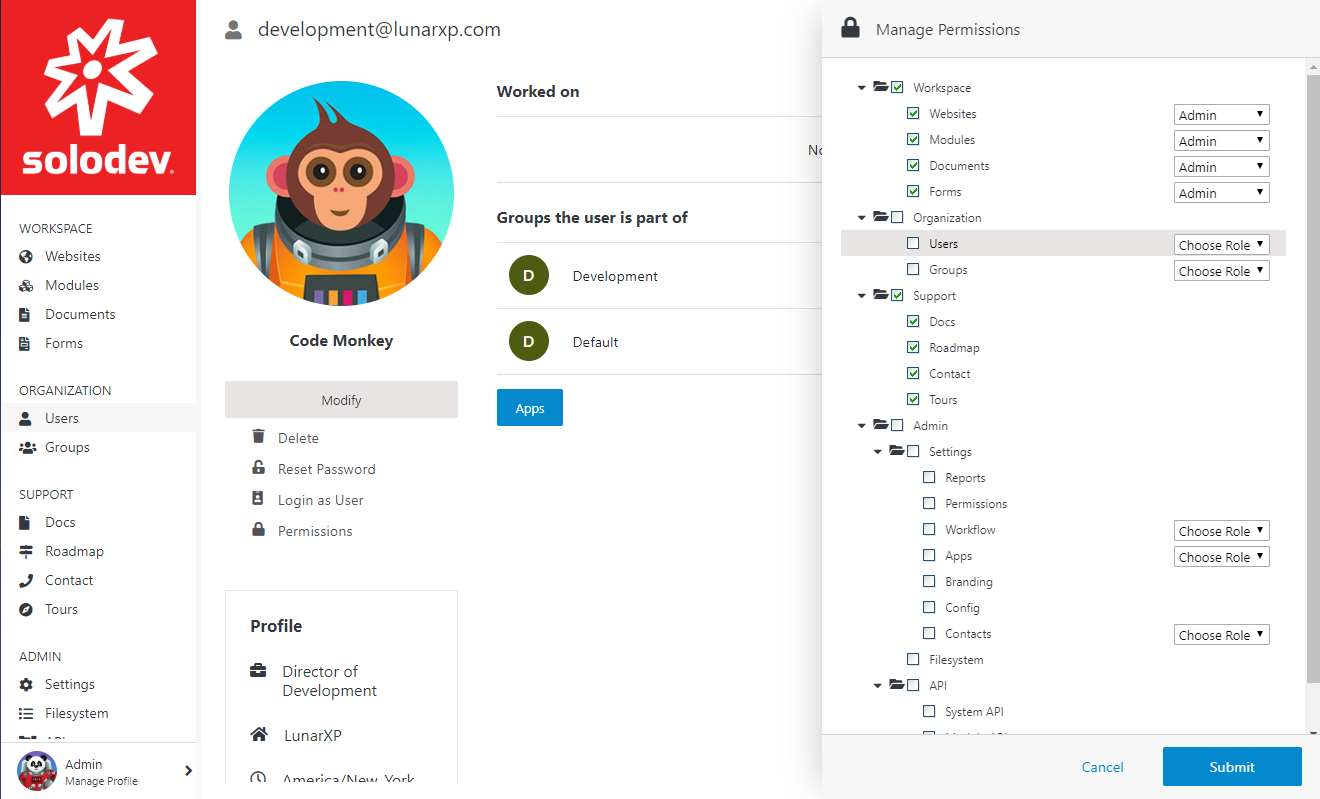
Task: Expand the Admin Manage Profile arrow
Action: tap(188, 771)
